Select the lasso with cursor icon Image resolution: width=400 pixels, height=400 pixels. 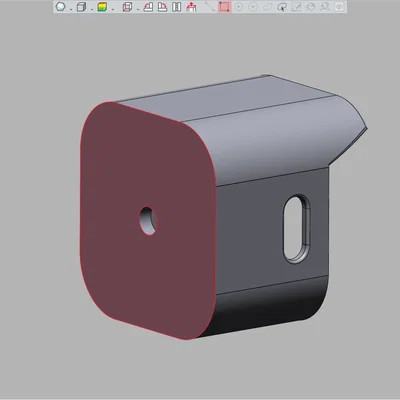(x=282, y=7)
